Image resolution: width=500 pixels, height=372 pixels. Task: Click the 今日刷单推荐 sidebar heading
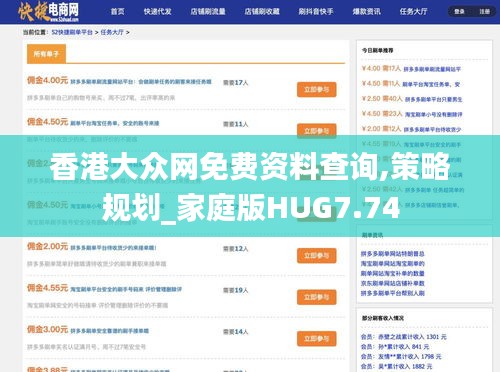pos(378,50)
